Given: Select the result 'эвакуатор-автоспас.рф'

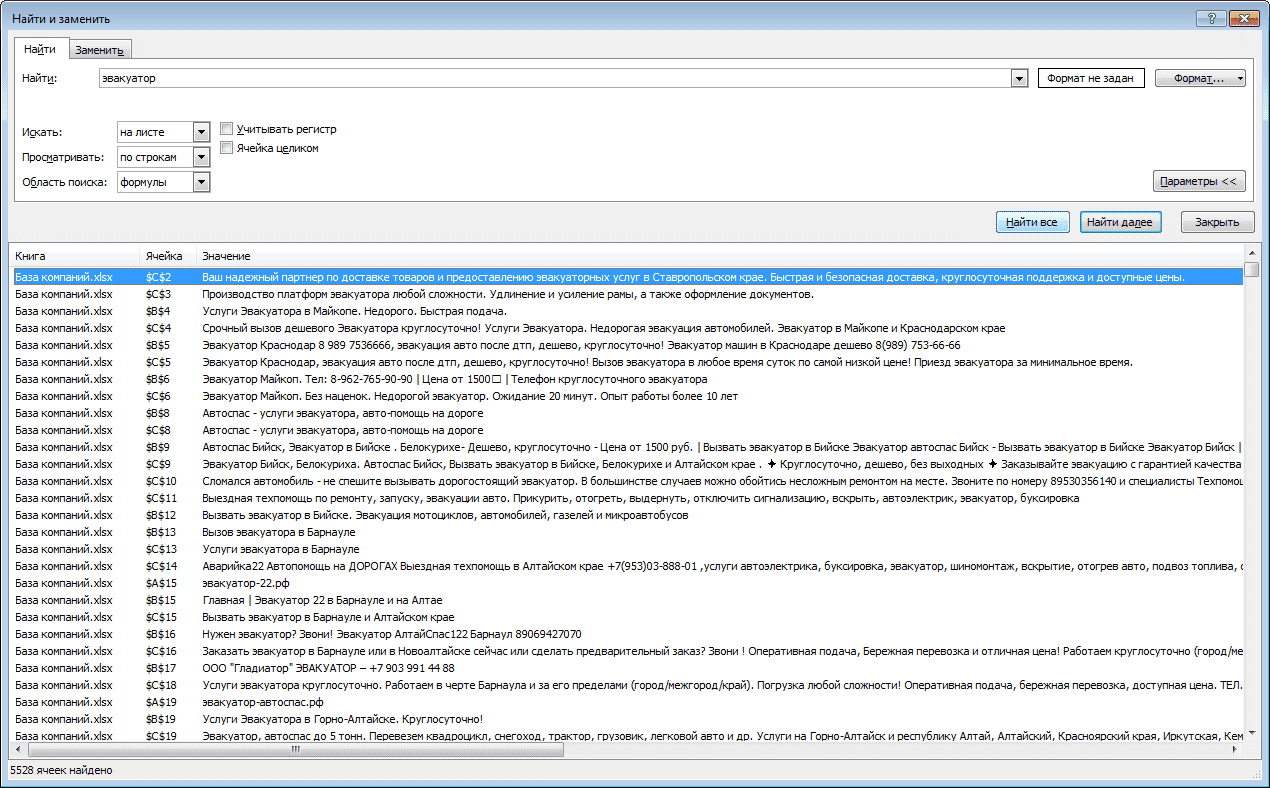Looking at the screenshot, I should (627, 702).
